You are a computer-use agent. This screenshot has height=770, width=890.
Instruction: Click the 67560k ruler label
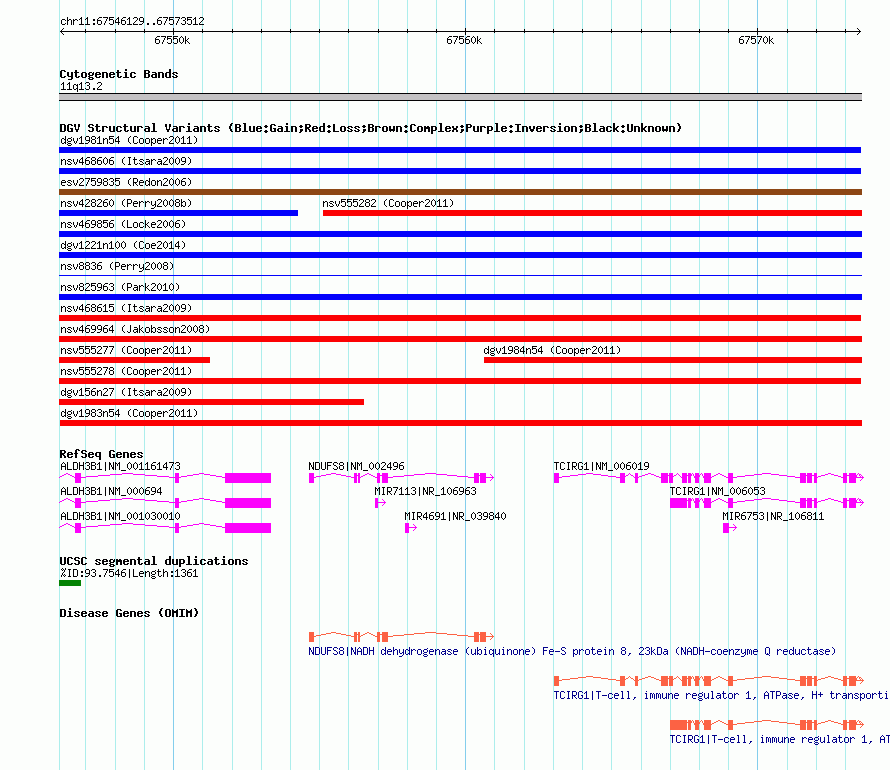pos(464,40)
